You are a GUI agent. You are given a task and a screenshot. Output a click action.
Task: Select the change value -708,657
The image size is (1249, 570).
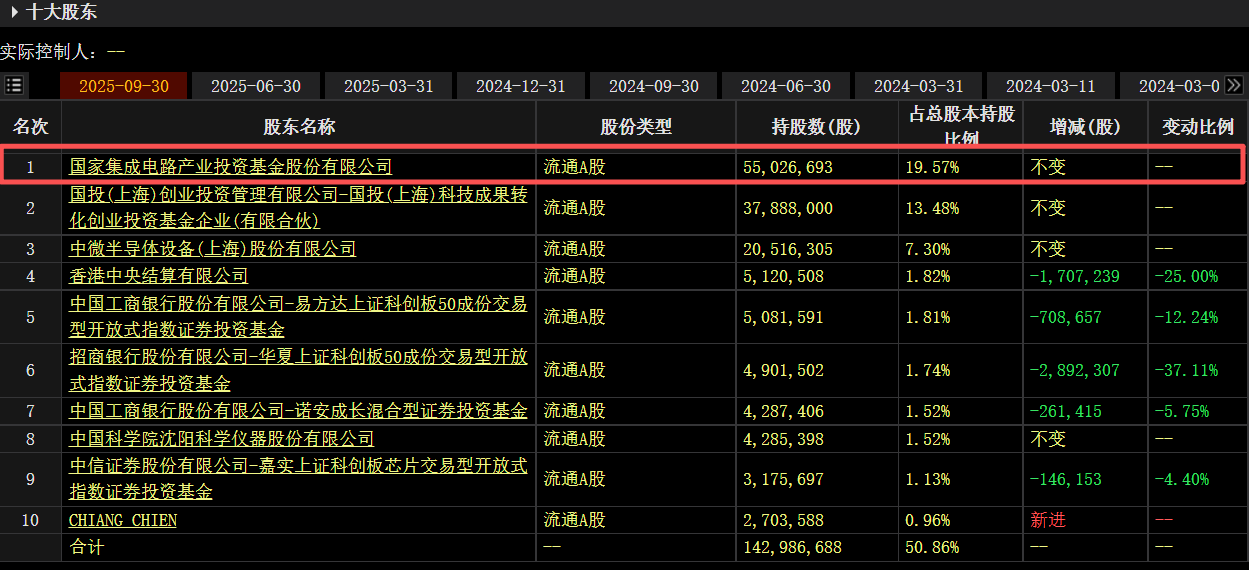[1066, 317]
